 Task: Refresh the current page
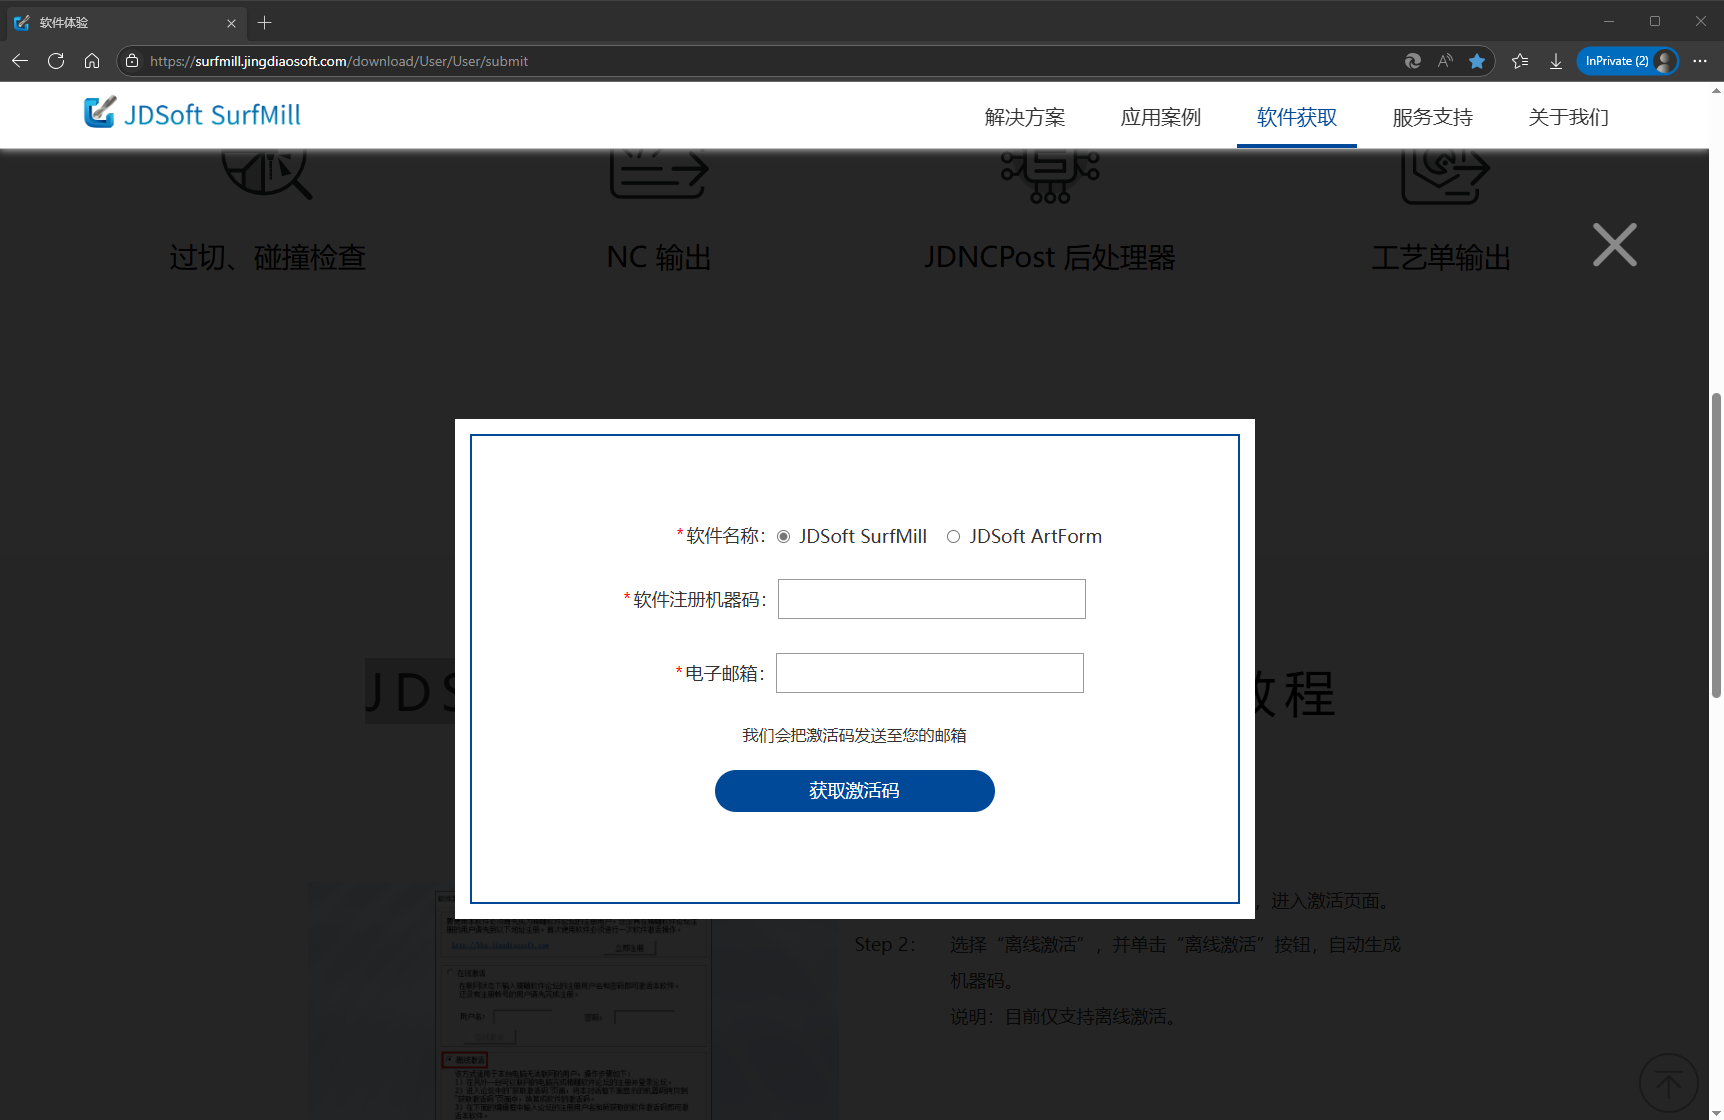56,61
